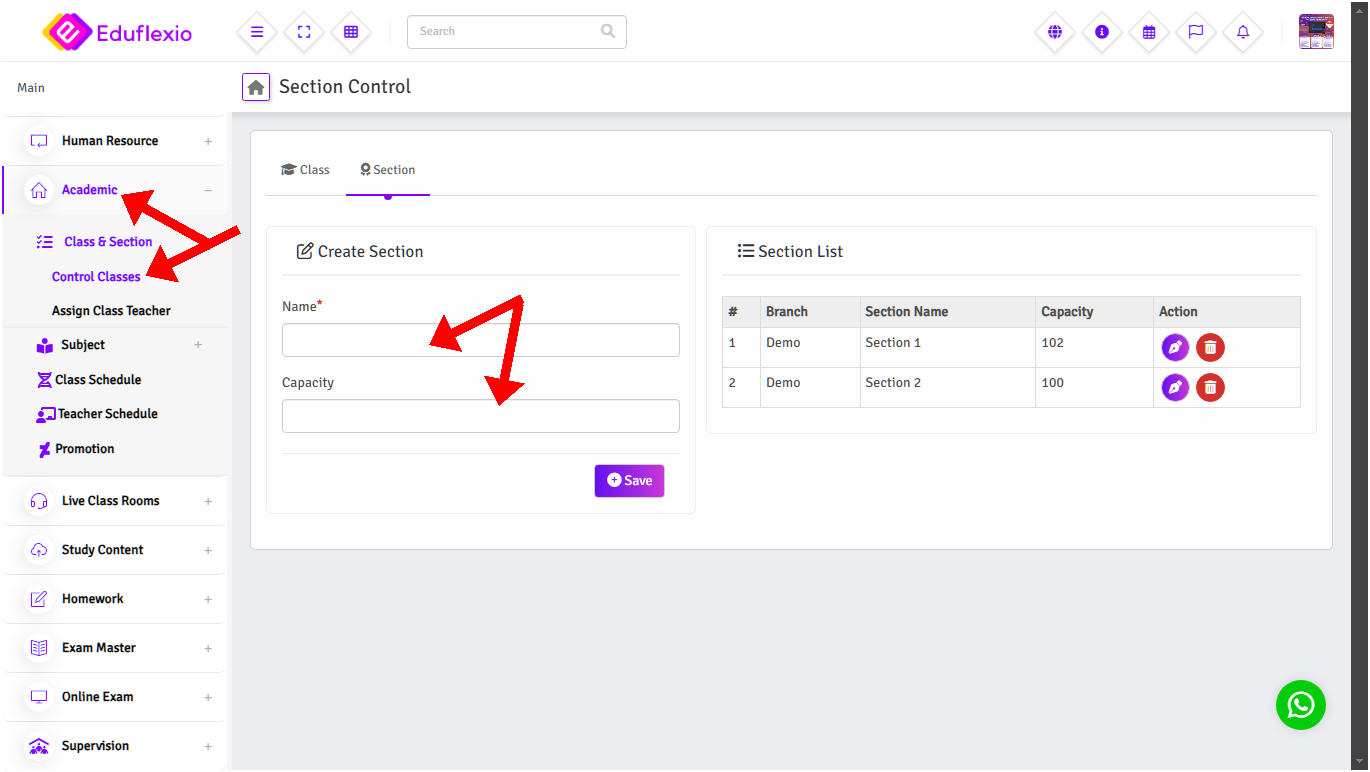
Task: Delete Section 2 using the trash icon
Action: coord(1210,387)
